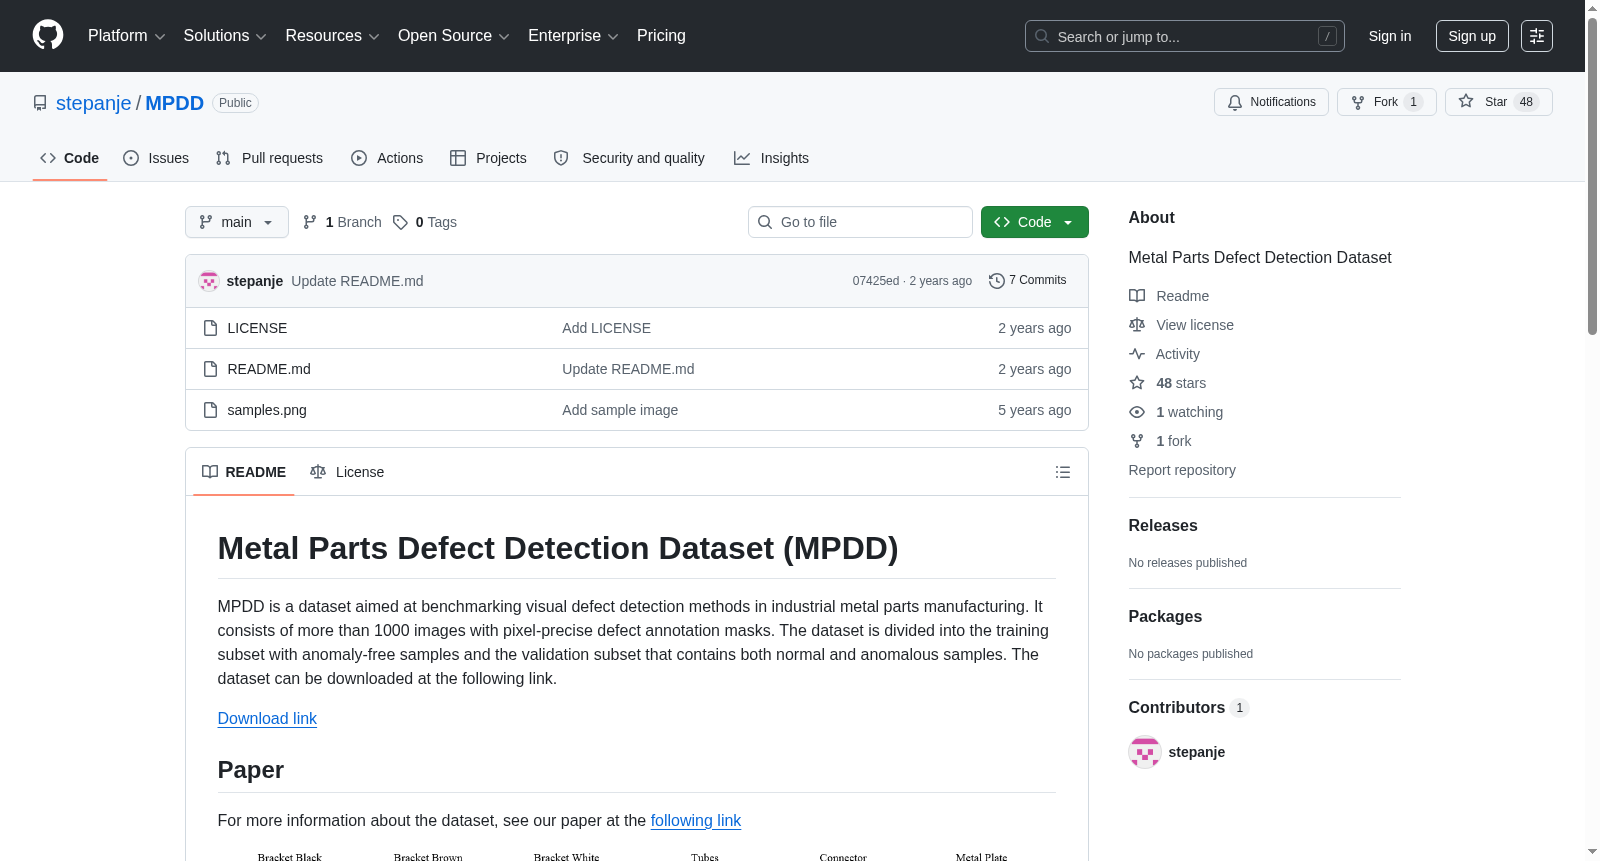This screenshot has height=861, width=1600.
Task: Click the LICENSE file icon
Action: 210,328
